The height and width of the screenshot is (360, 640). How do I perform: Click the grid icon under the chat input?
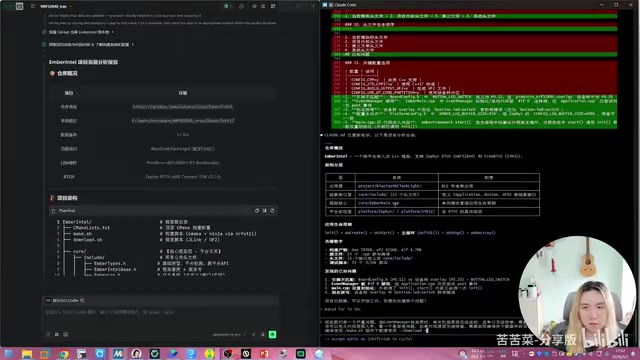pyautogui.click(x=57, y=334)
